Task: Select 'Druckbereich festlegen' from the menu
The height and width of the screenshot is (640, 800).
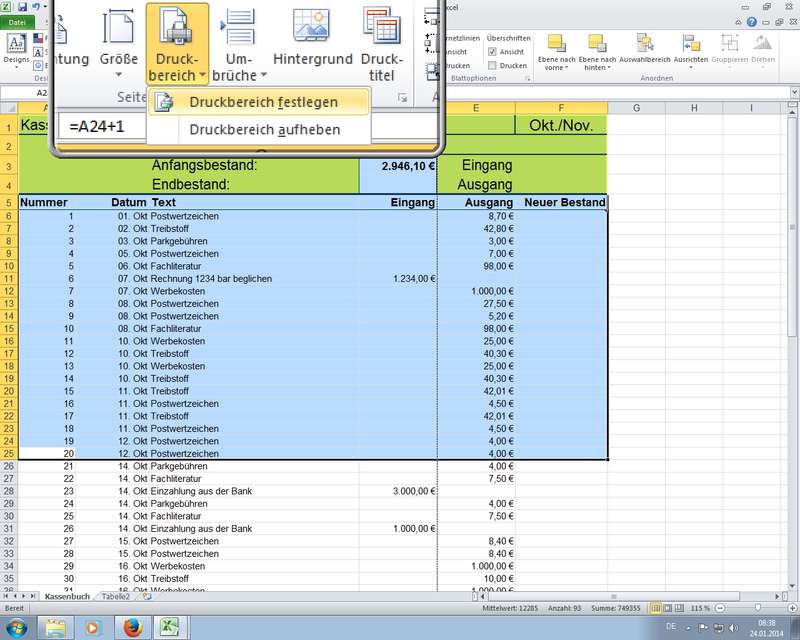Action: click(x=262, y=102)
